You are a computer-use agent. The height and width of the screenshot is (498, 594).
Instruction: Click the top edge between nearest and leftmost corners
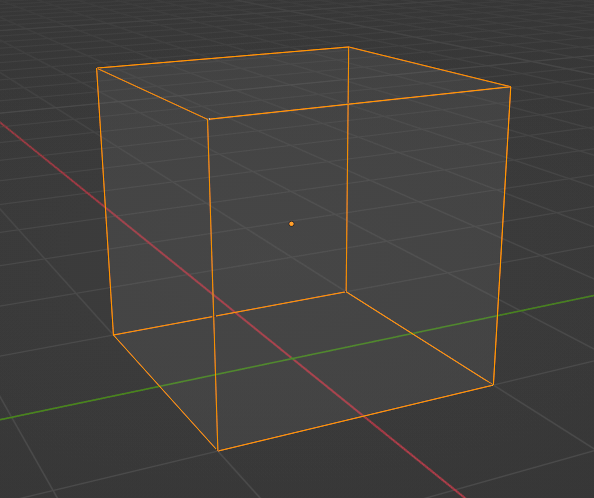coord(153,94)
